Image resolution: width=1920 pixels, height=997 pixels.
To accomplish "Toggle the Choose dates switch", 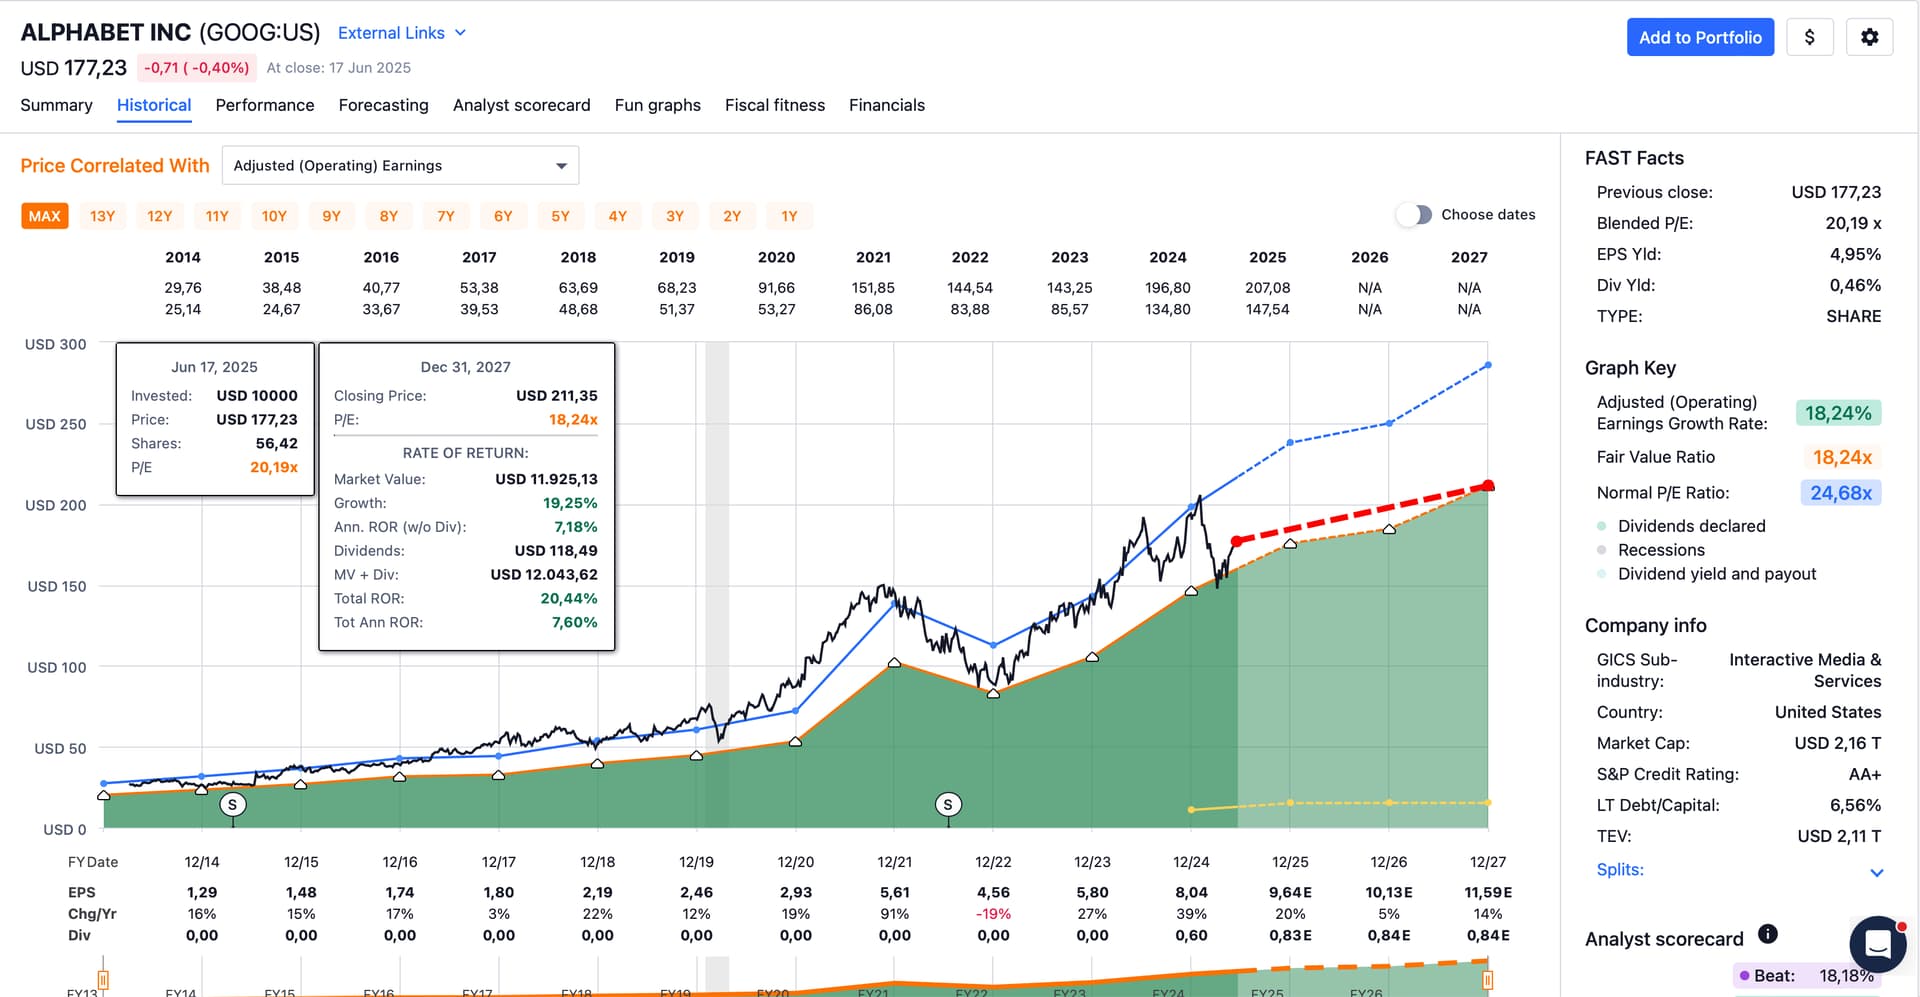I will pyautogui.click(x=1414, y=215).
